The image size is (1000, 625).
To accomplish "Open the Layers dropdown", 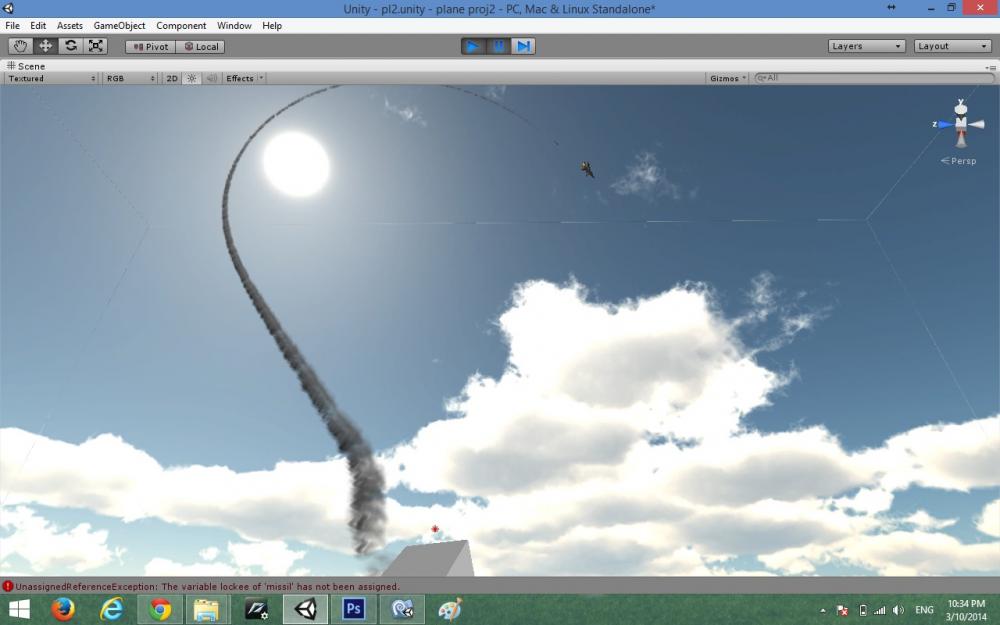I will [866, 46].
